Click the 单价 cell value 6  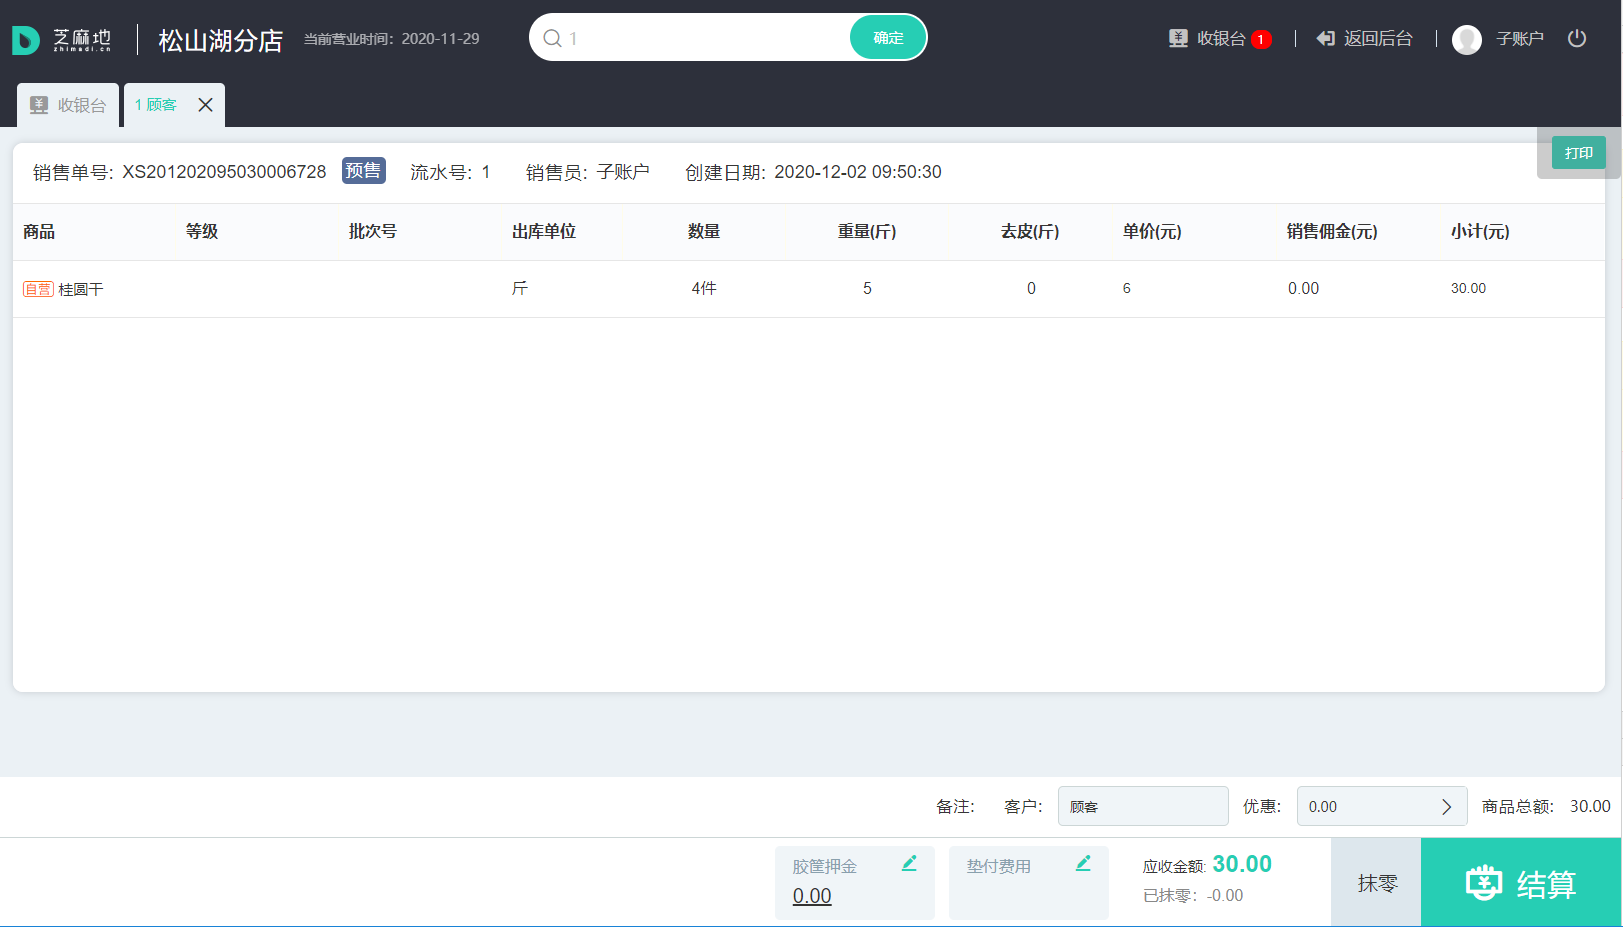(x=1126, y=288)
